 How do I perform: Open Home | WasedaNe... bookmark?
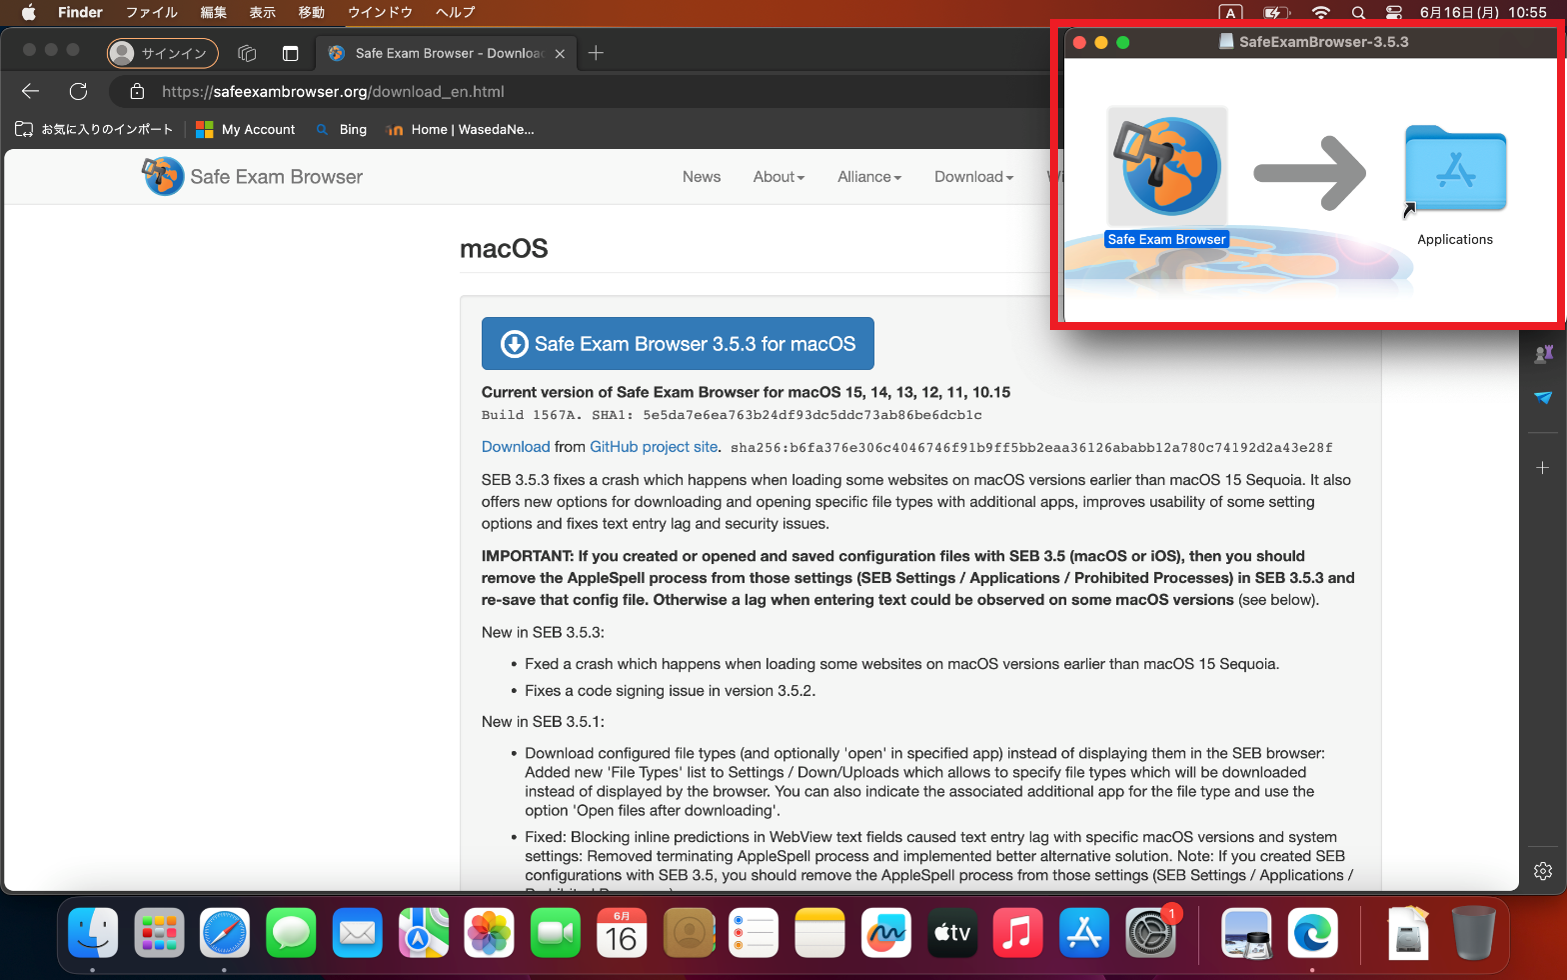point(460,129)
